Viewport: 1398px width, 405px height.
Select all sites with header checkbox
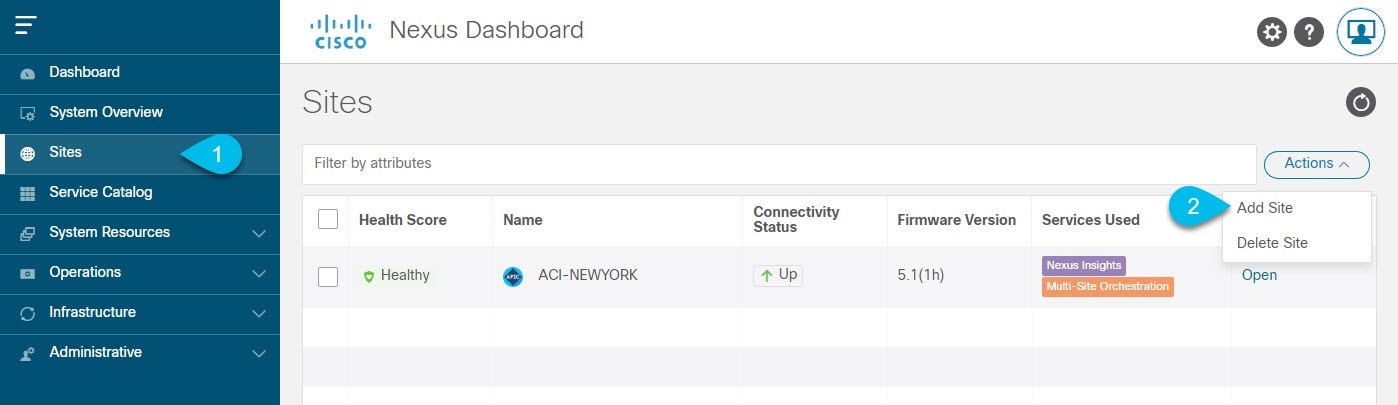tap(328, 219)
